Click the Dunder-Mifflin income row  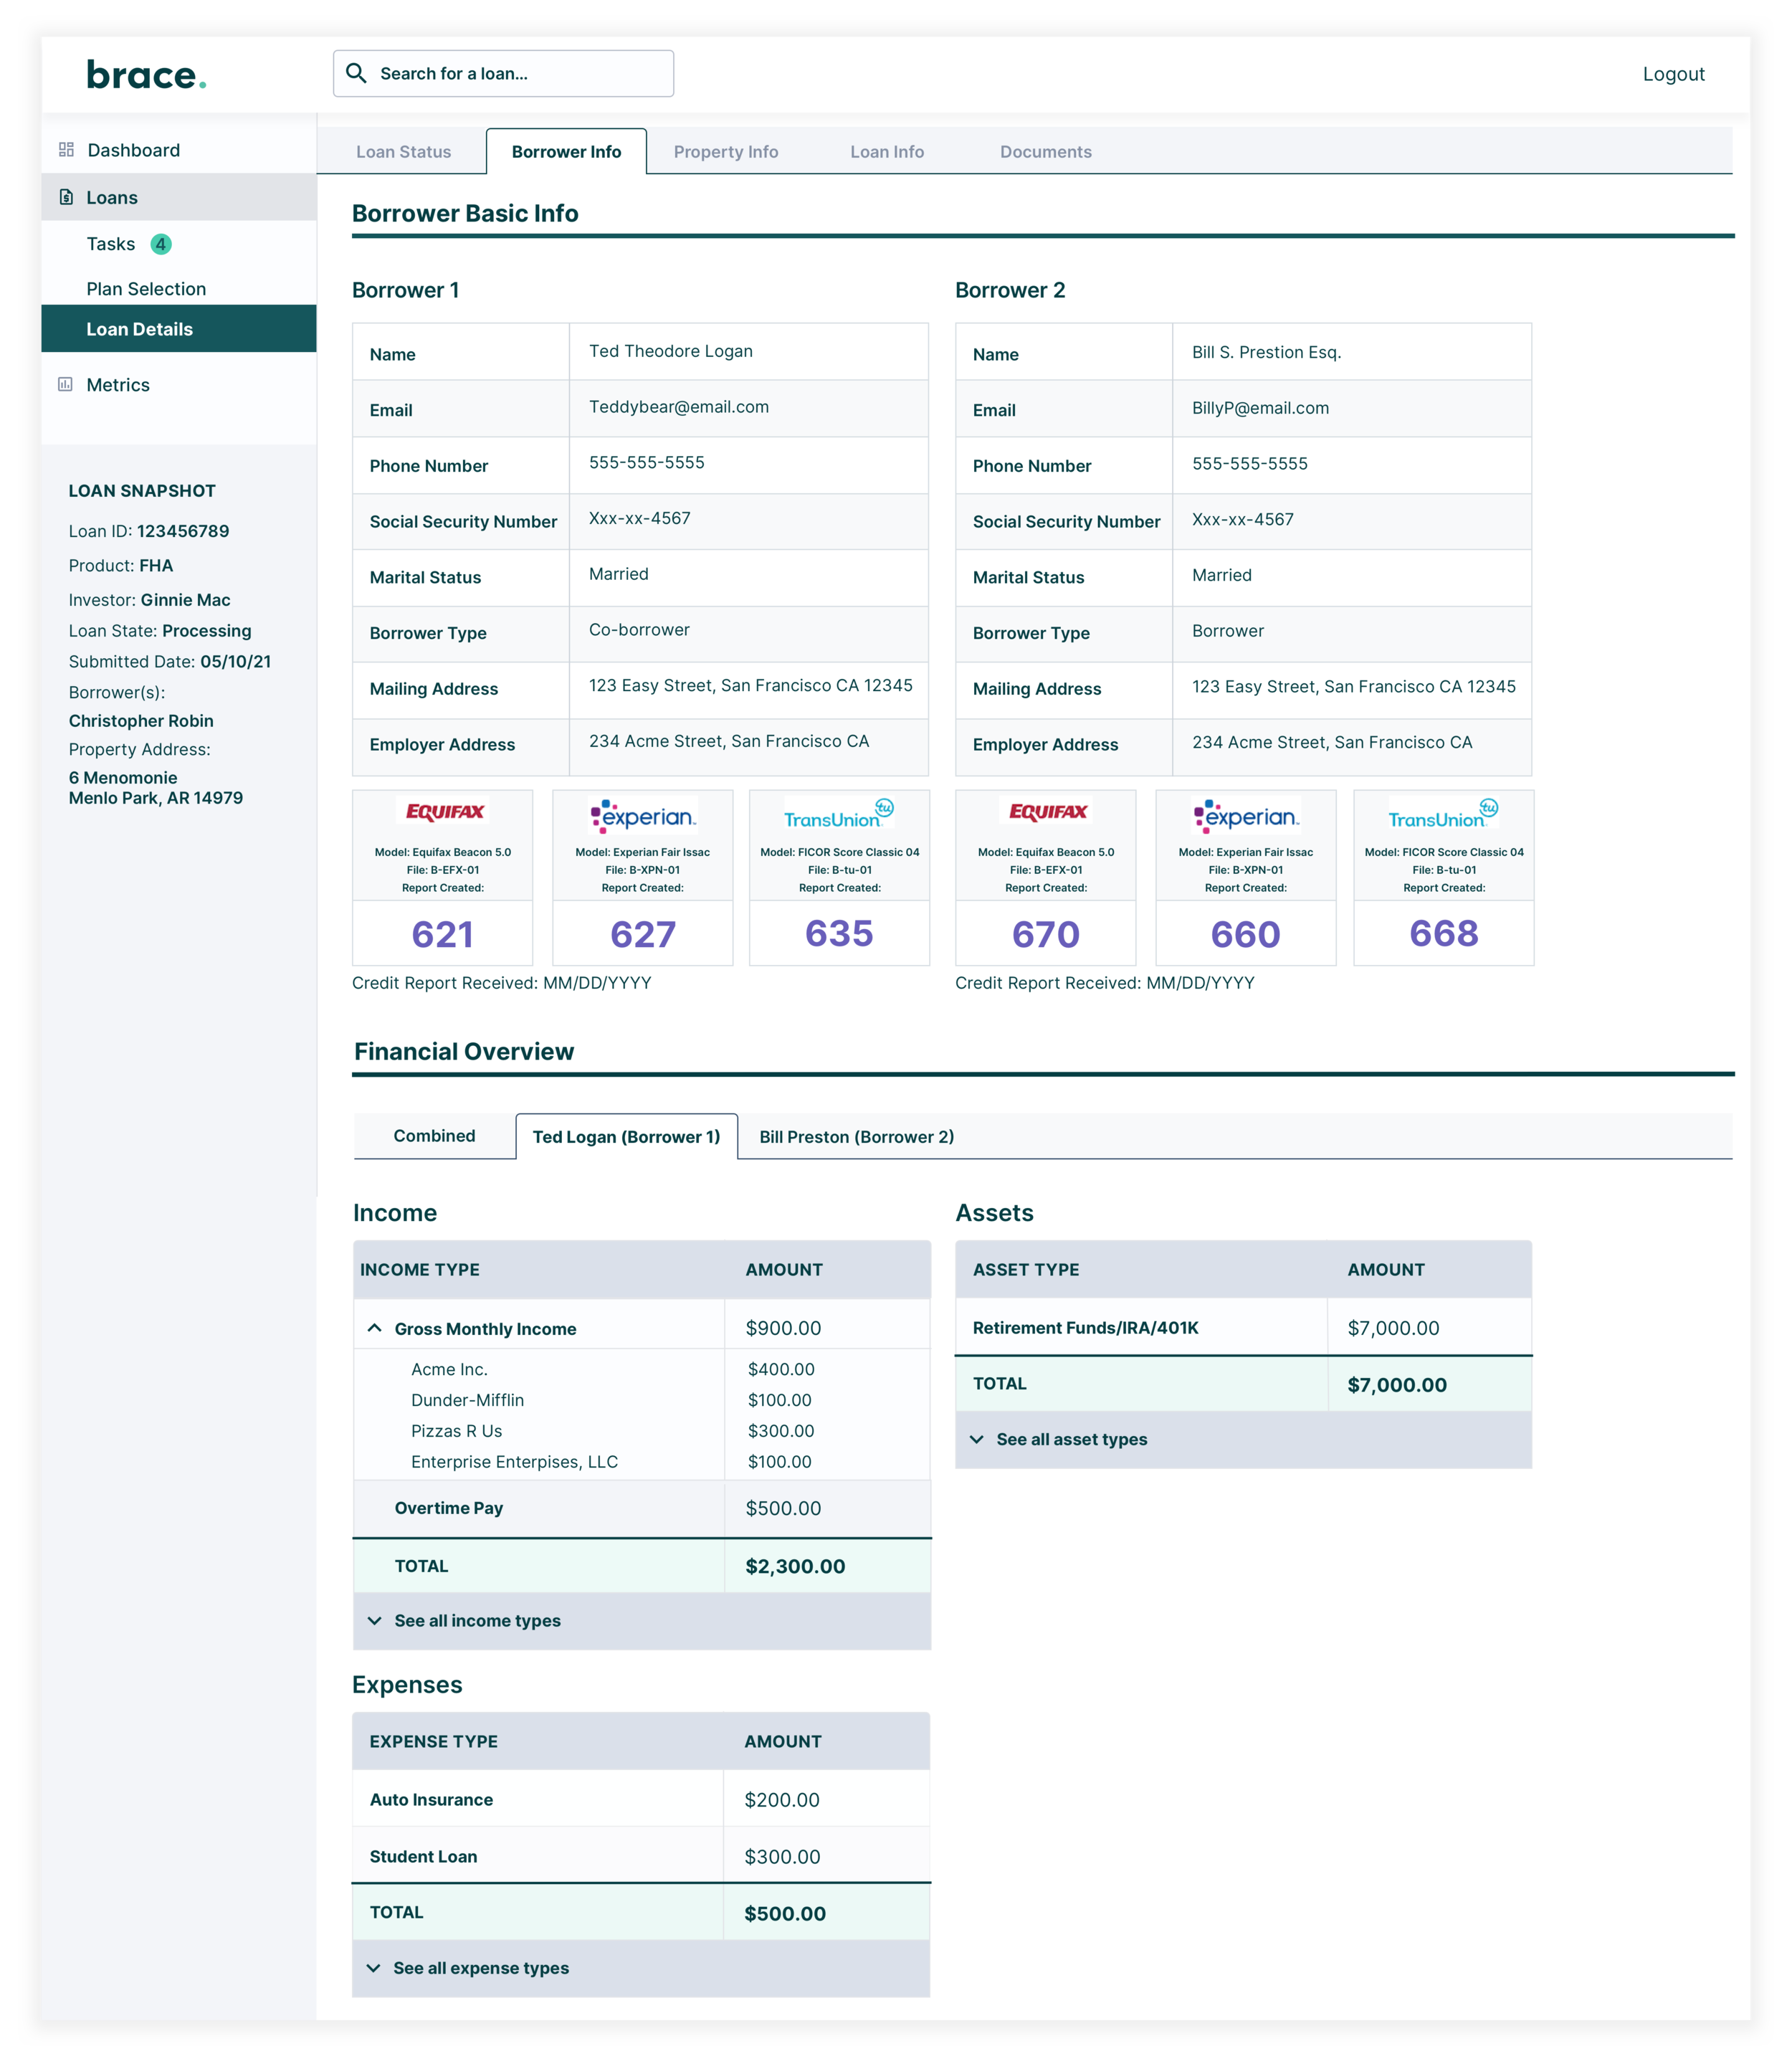[642, 1400]
